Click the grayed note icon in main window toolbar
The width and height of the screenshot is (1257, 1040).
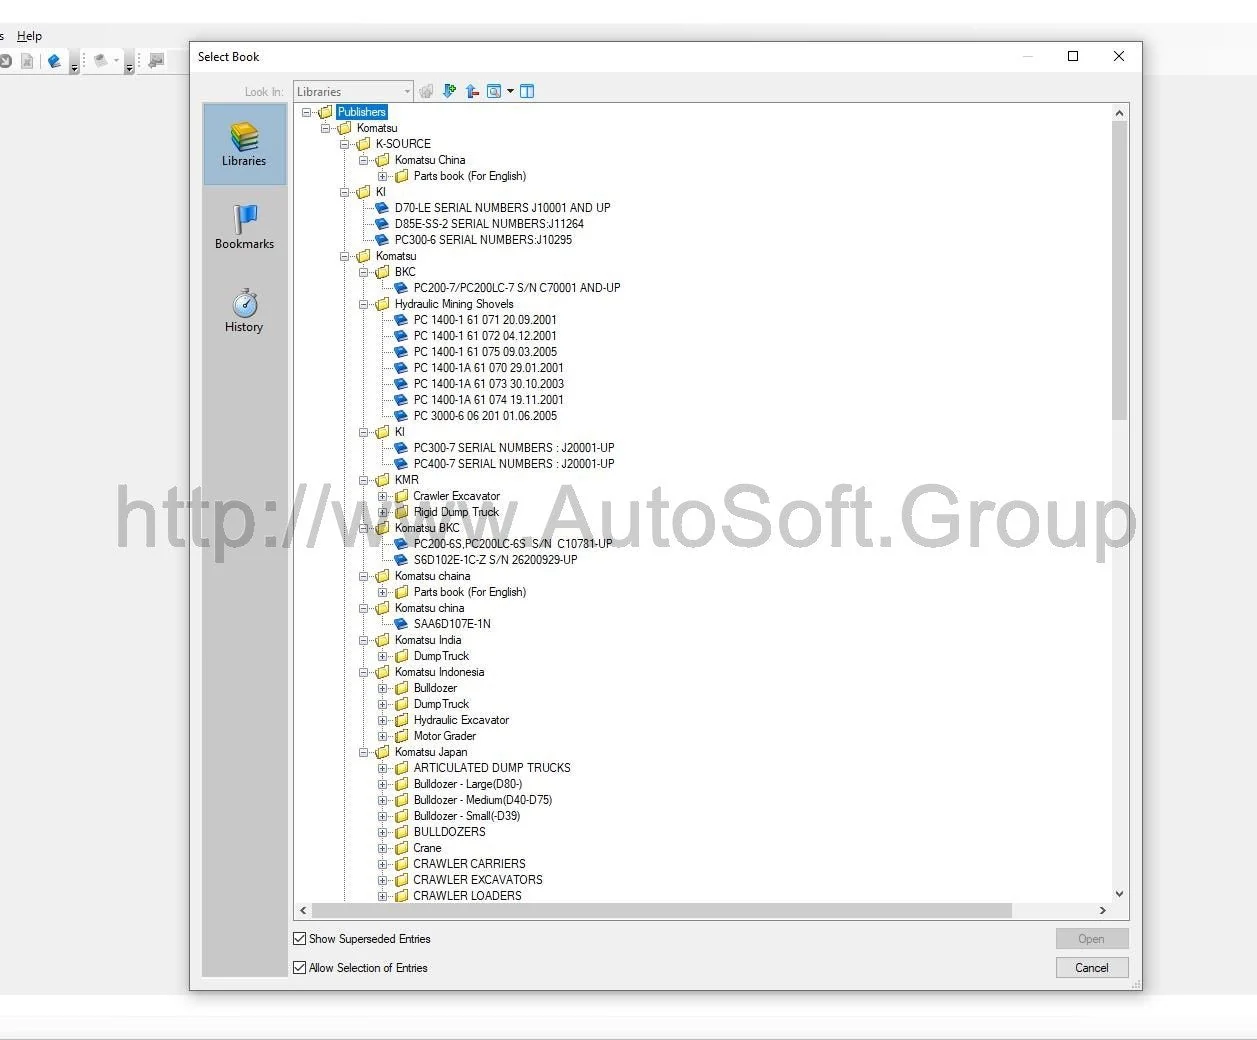click(x=100, y=61)
